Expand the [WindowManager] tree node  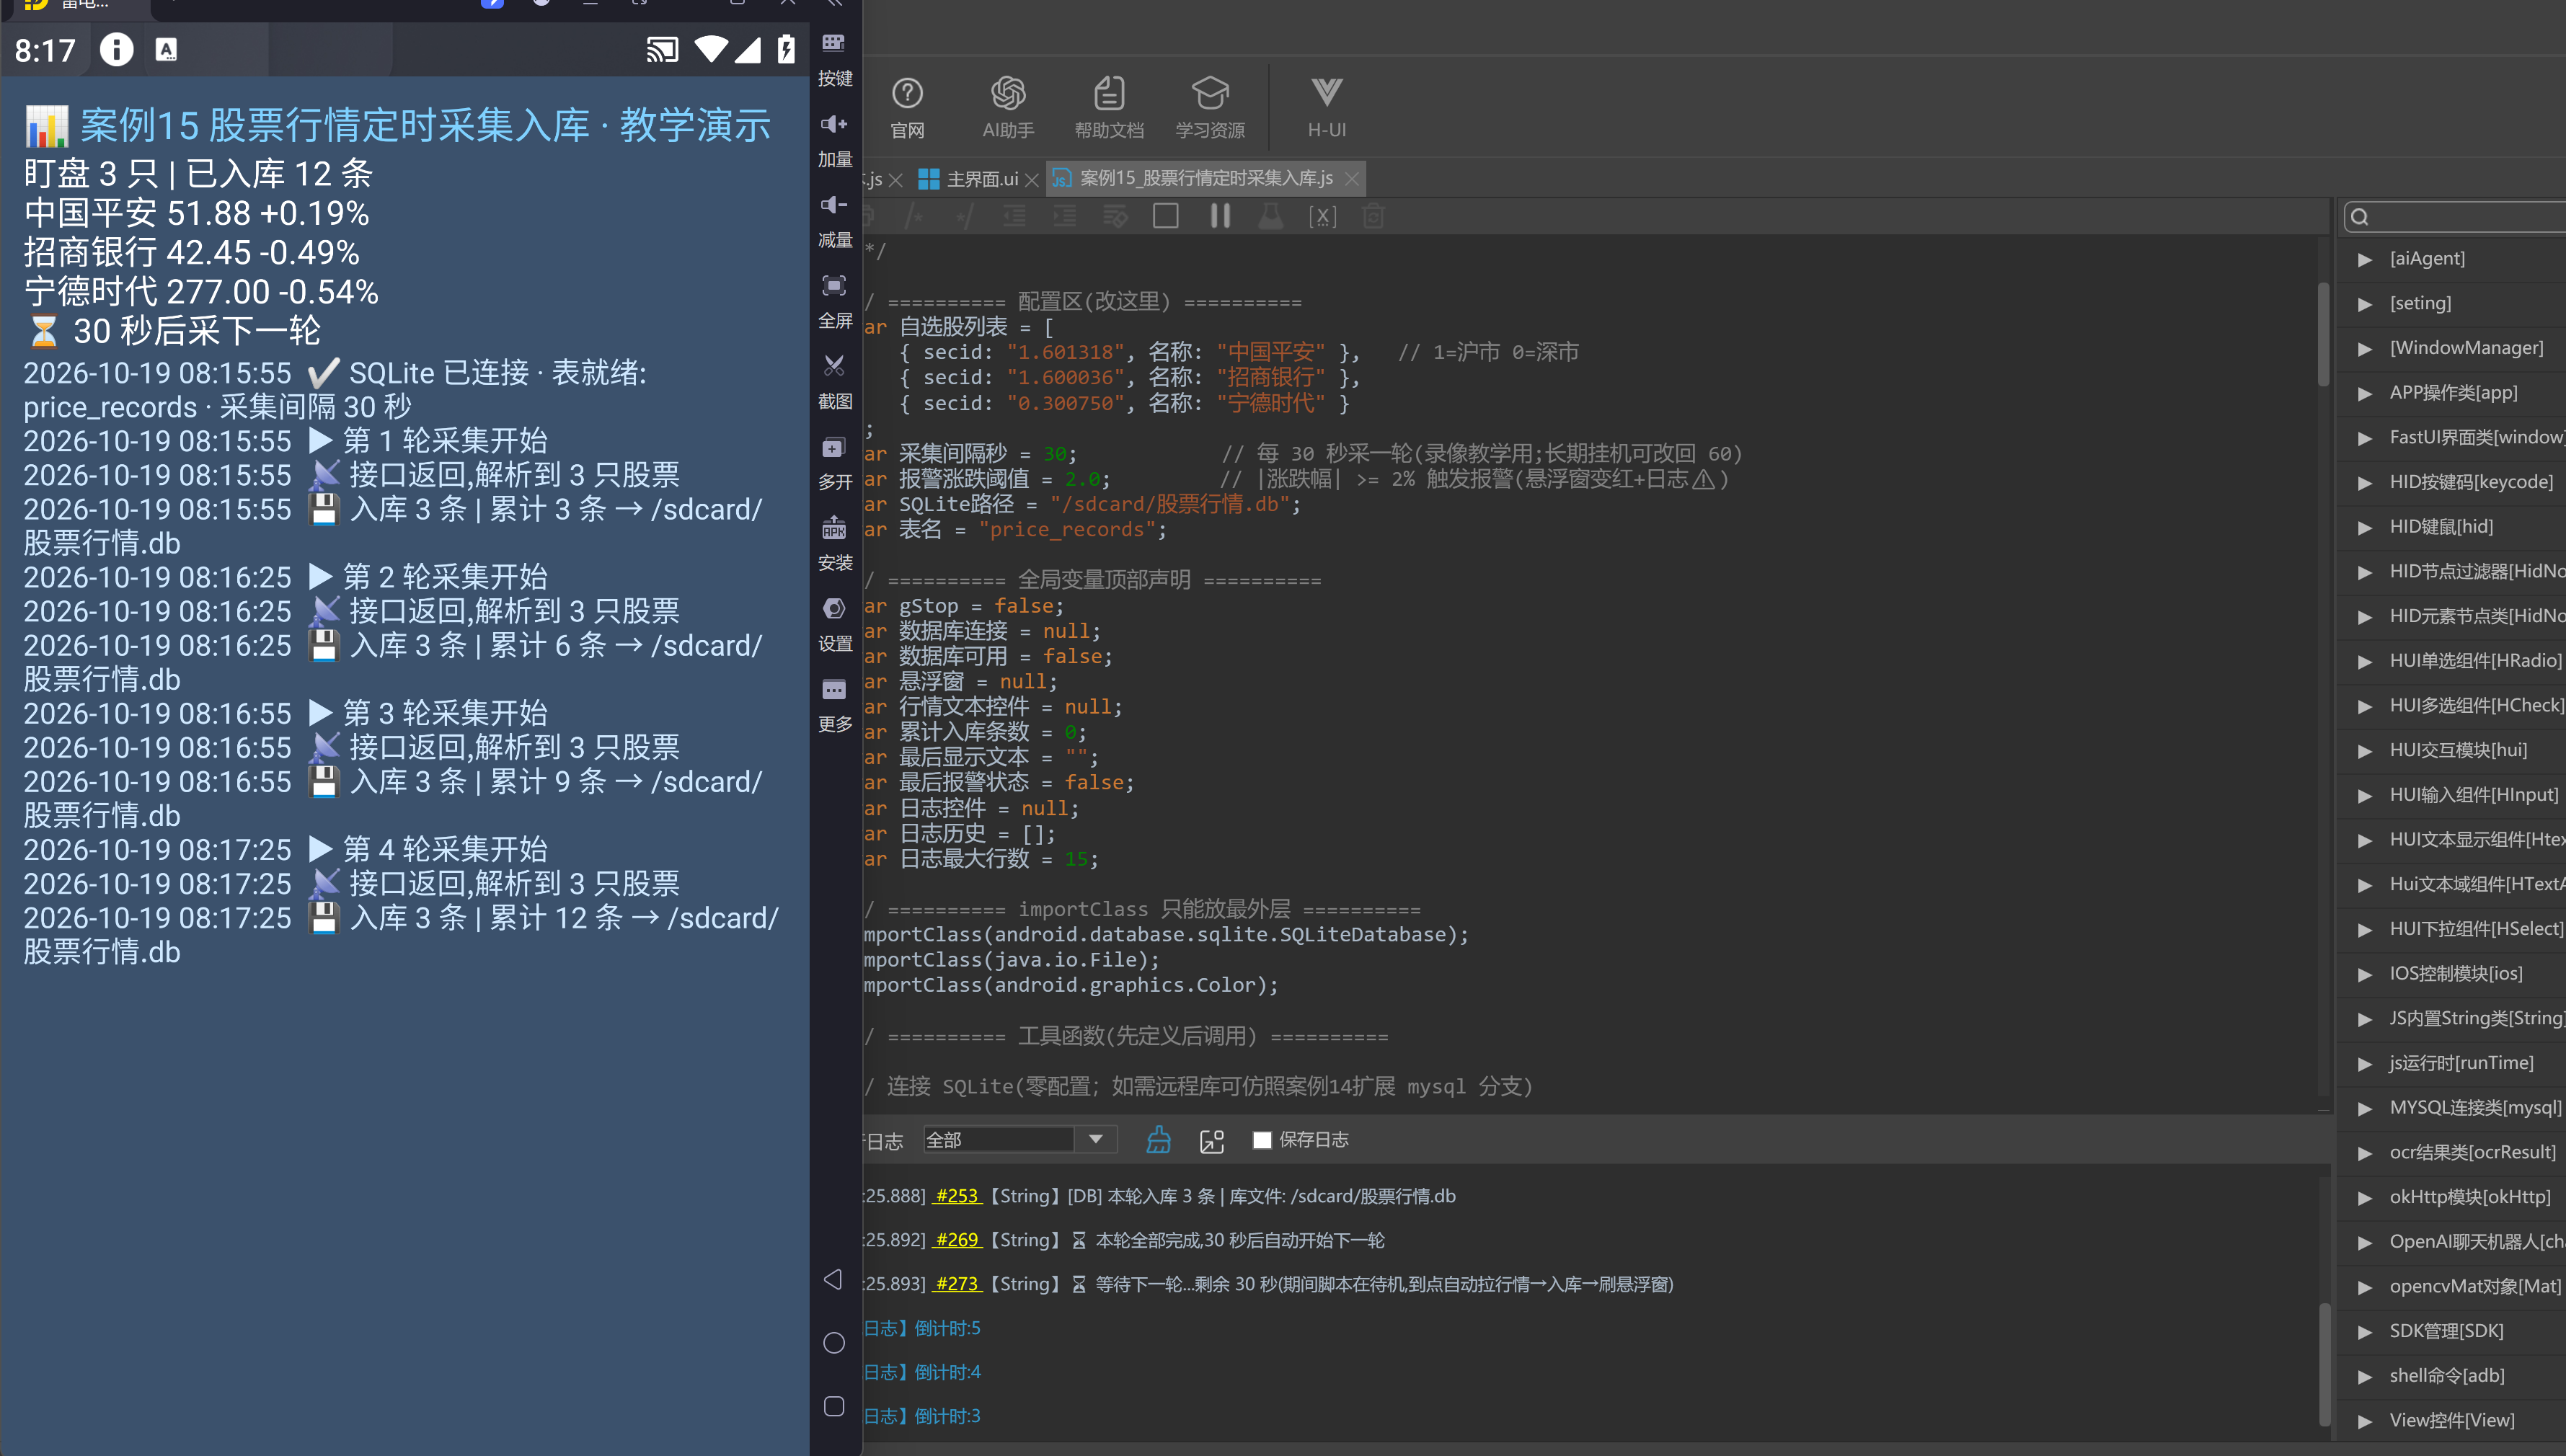tap(2364, 348)
